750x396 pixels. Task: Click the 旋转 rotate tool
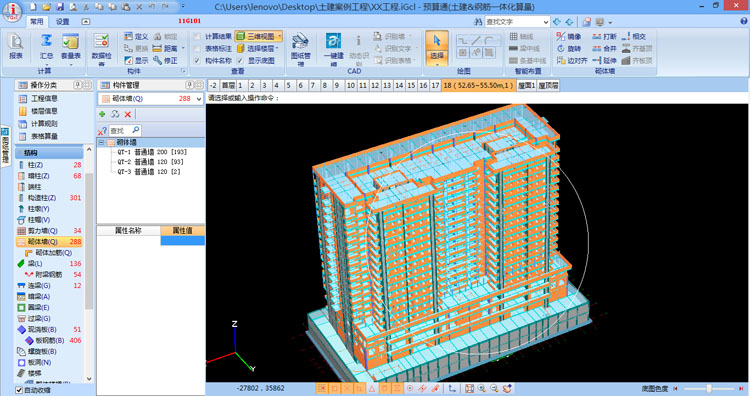(x=569, y=48)
